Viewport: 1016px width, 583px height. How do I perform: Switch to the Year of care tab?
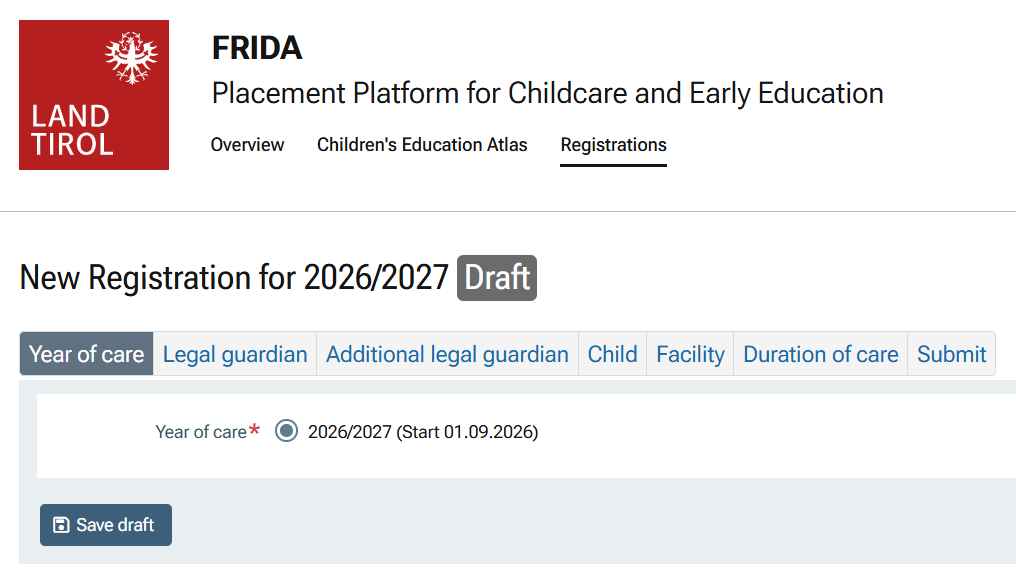[x=86, y=354]
